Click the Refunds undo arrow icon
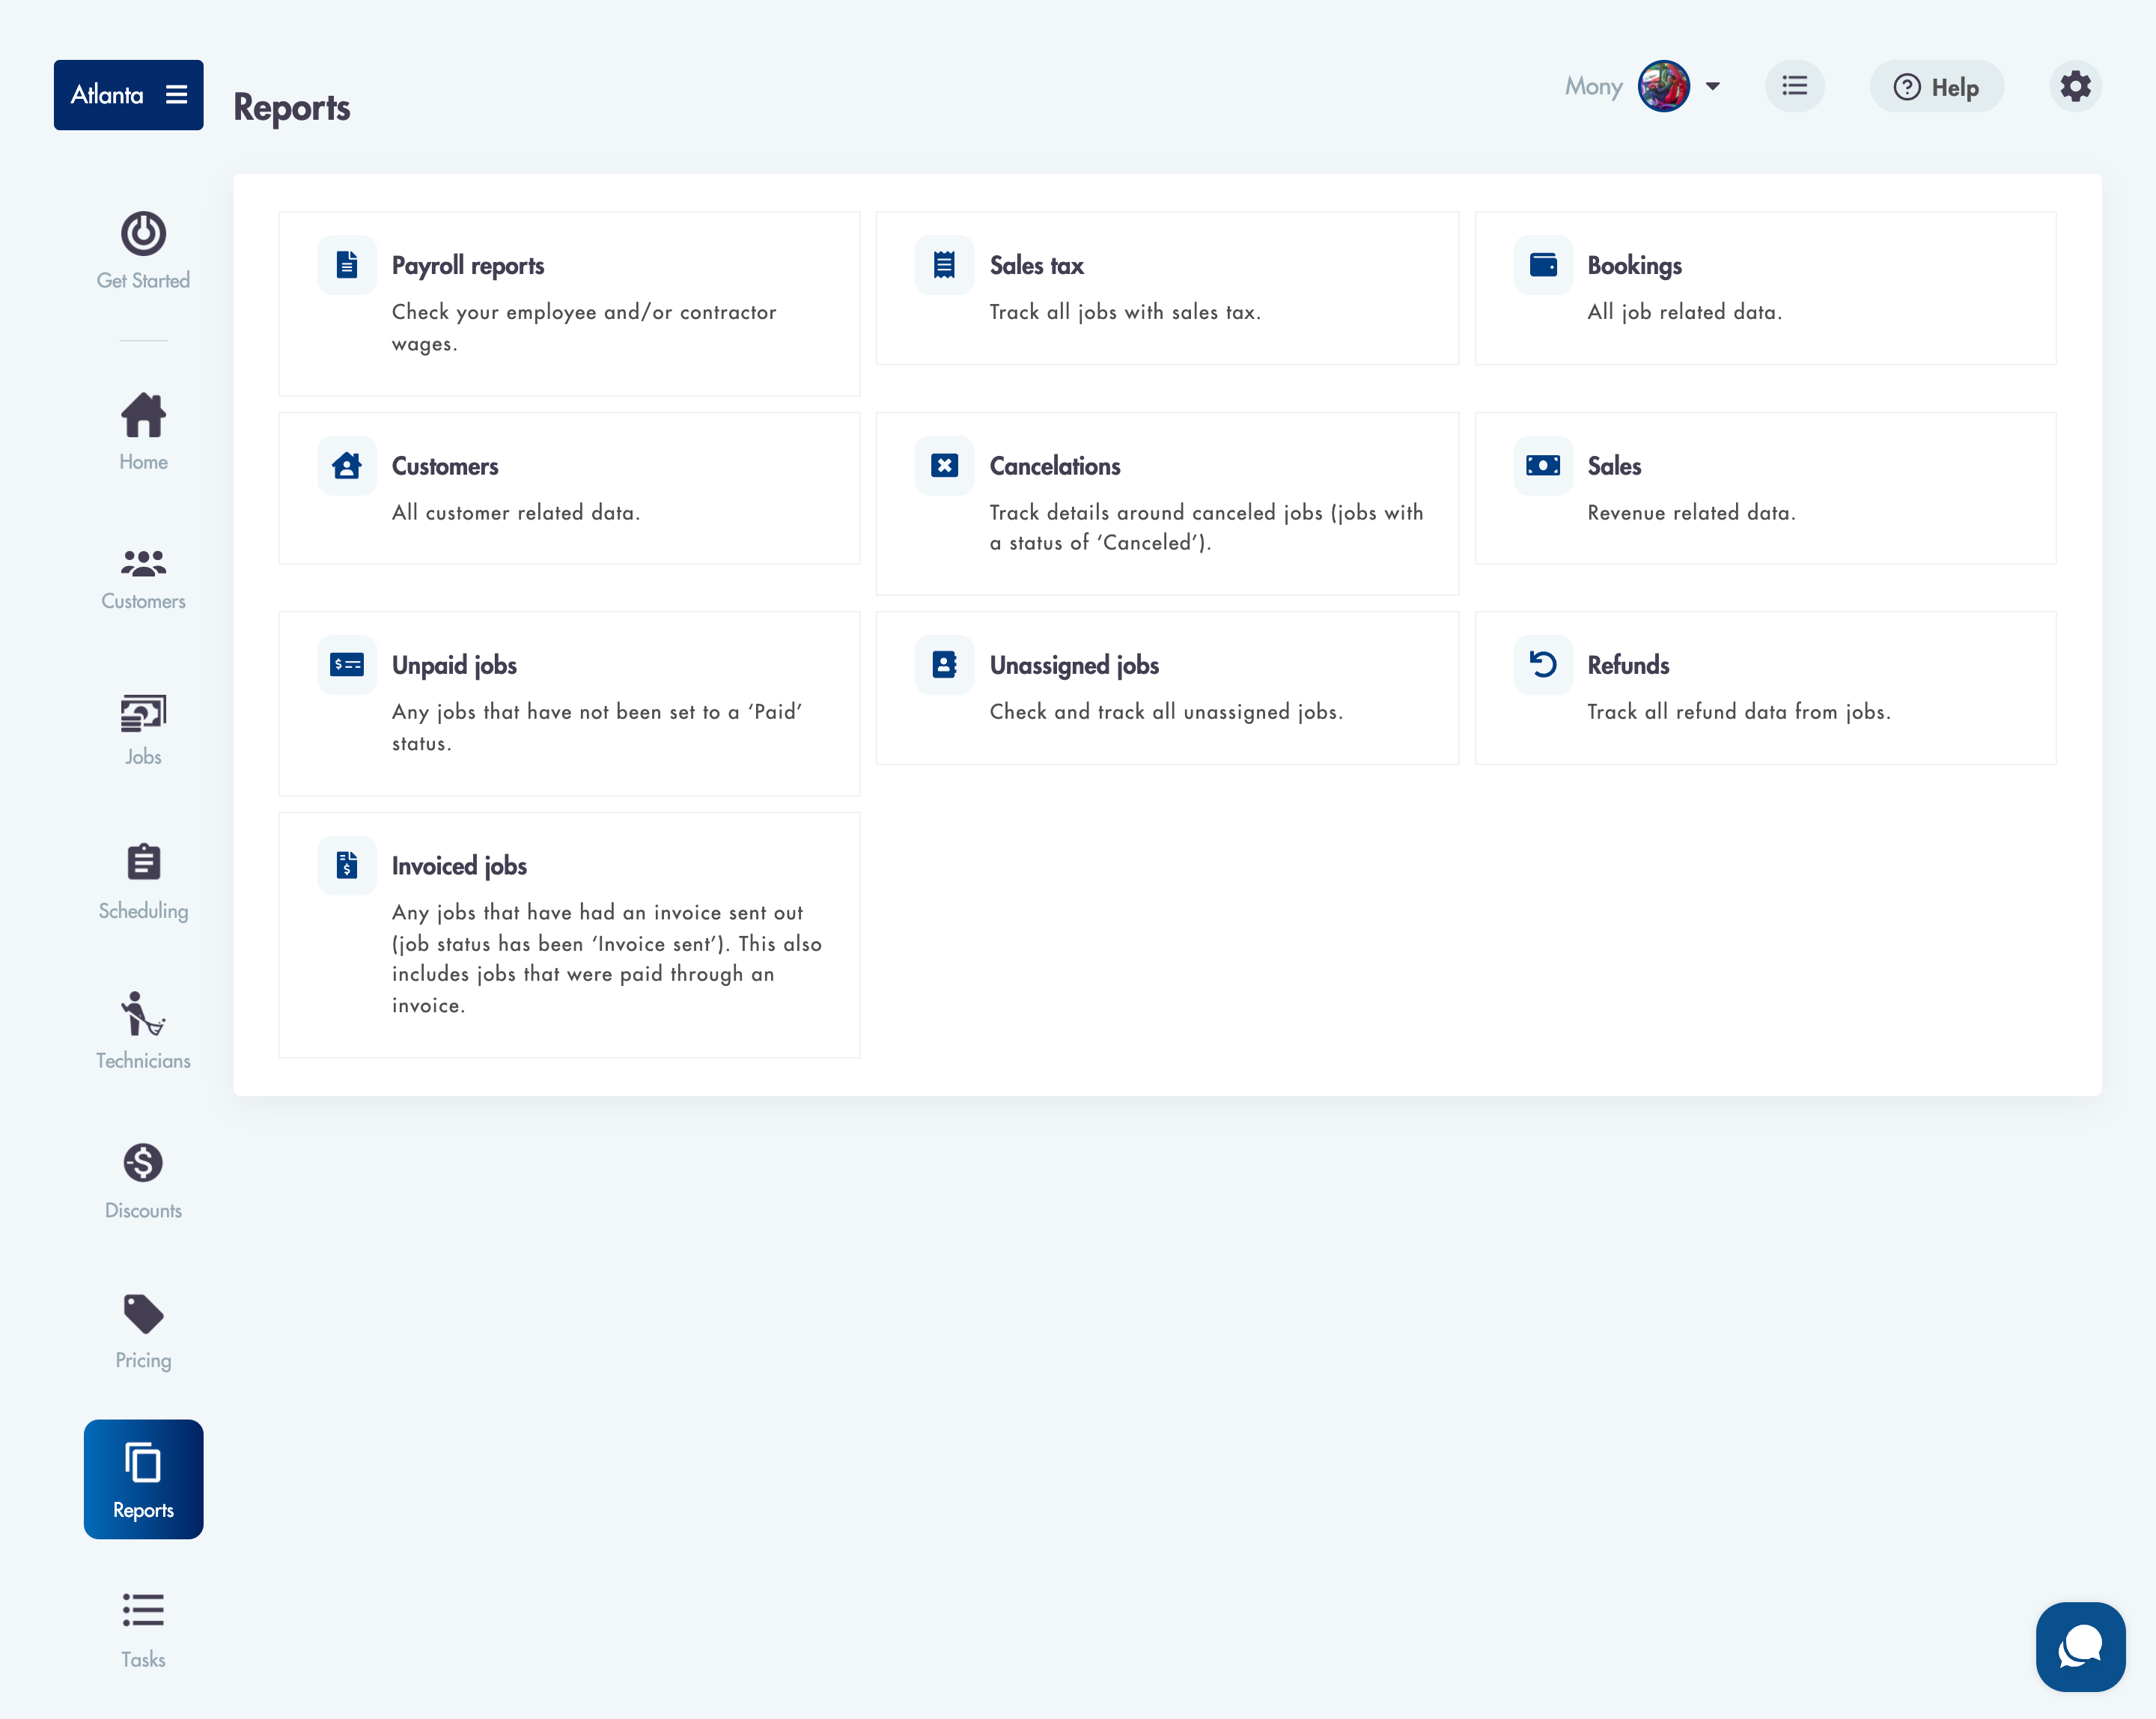 [x=1542, y=665]
